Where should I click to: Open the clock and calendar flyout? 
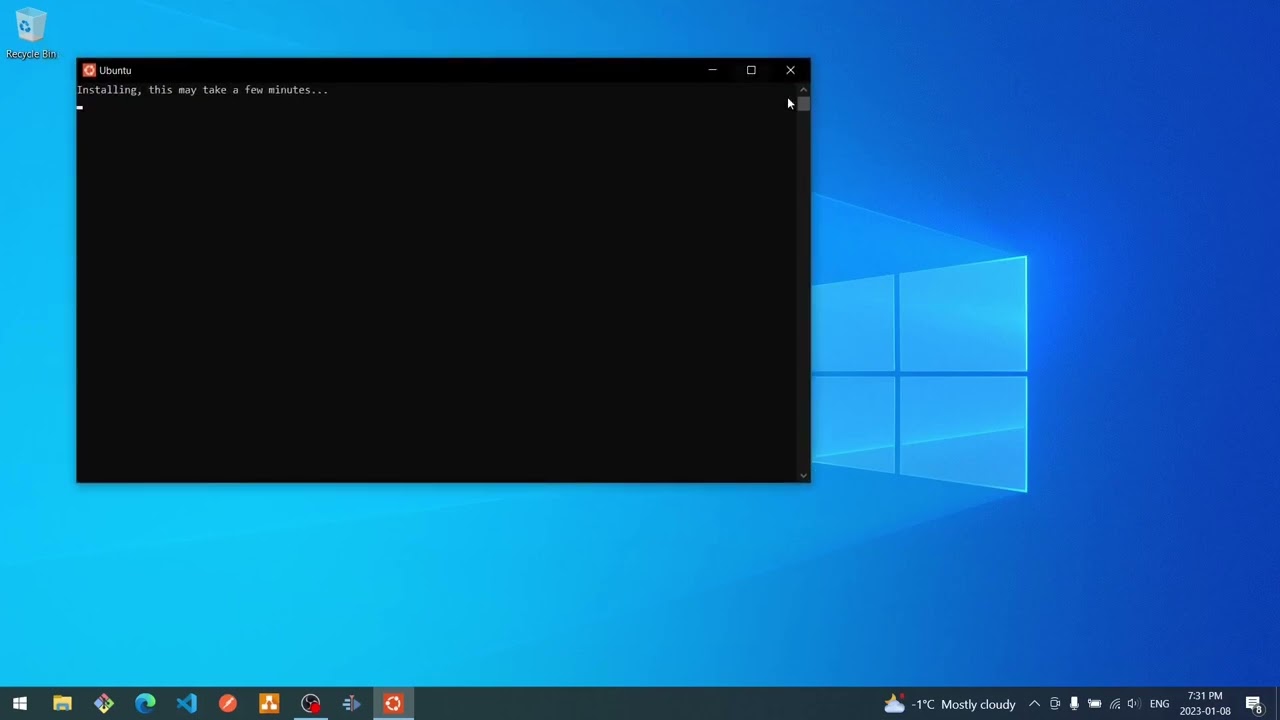pos(1205,704)
